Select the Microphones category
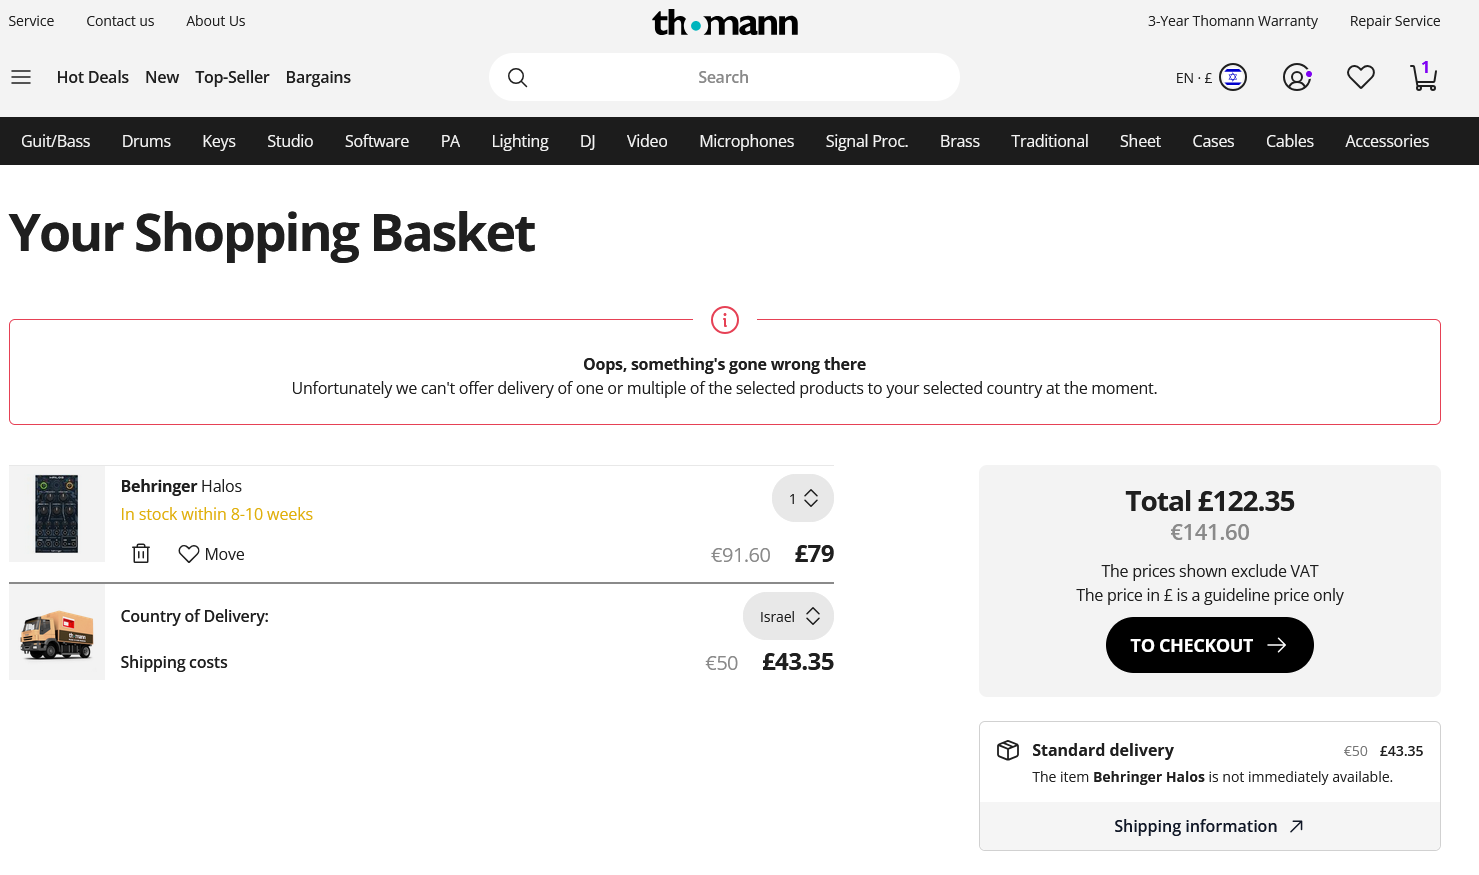 pyautogui.click(x=746, y=141)
